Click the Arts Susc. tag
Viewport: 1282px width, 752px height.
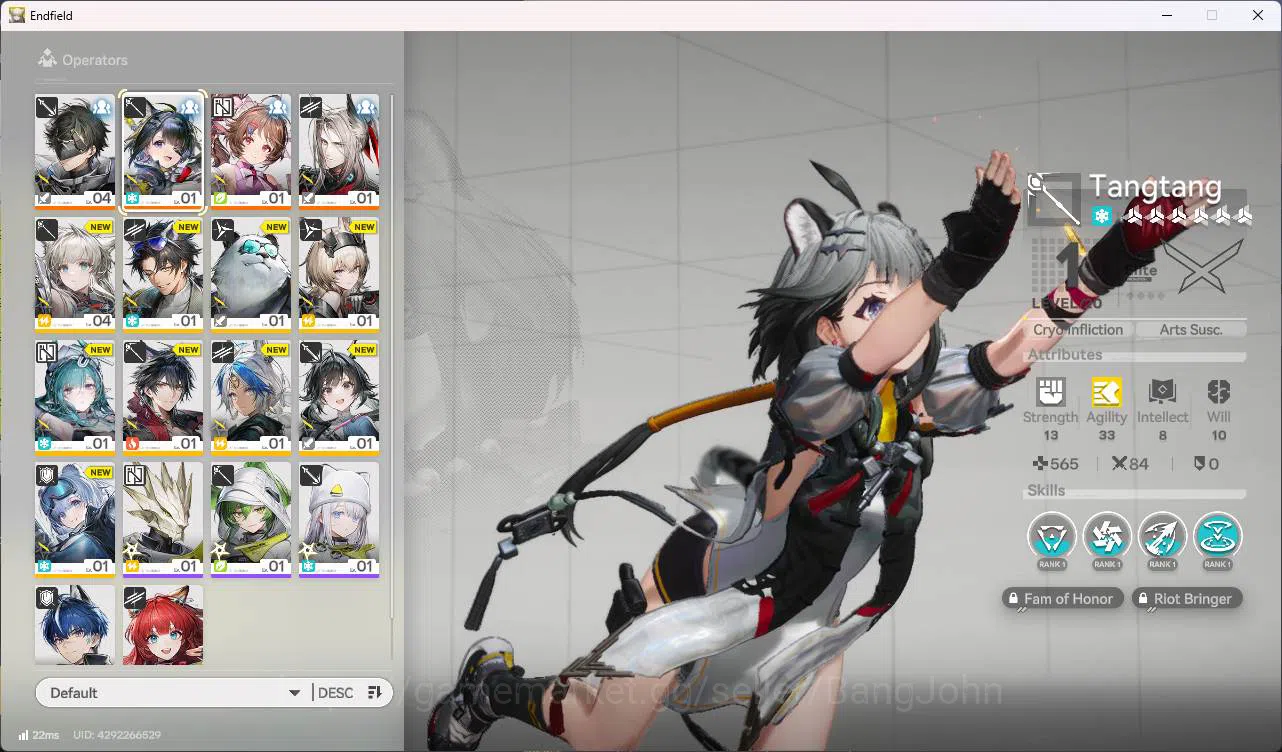point(1191,330)
